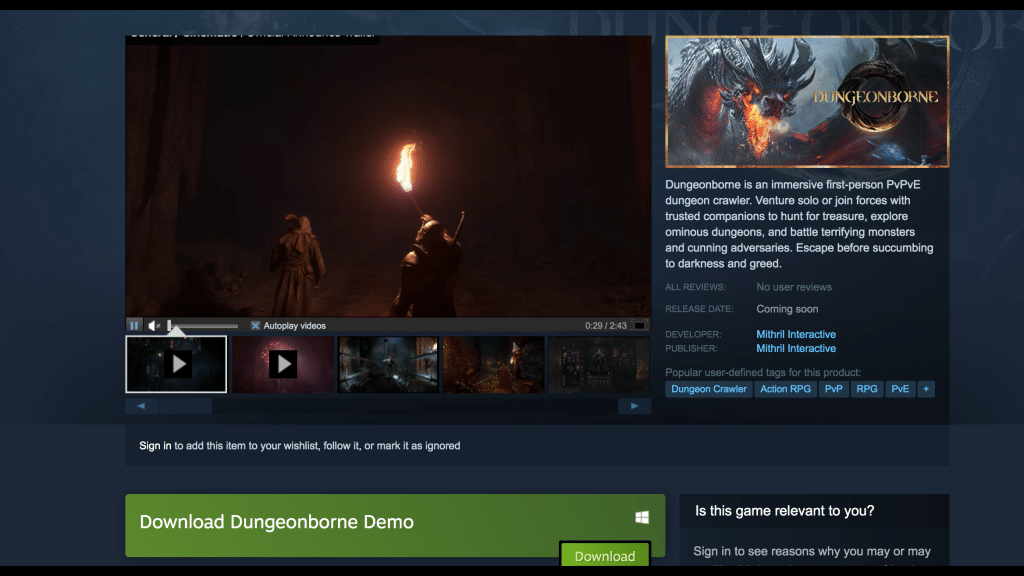
Task: Click the Sign in link
Action: coord(155,445)
